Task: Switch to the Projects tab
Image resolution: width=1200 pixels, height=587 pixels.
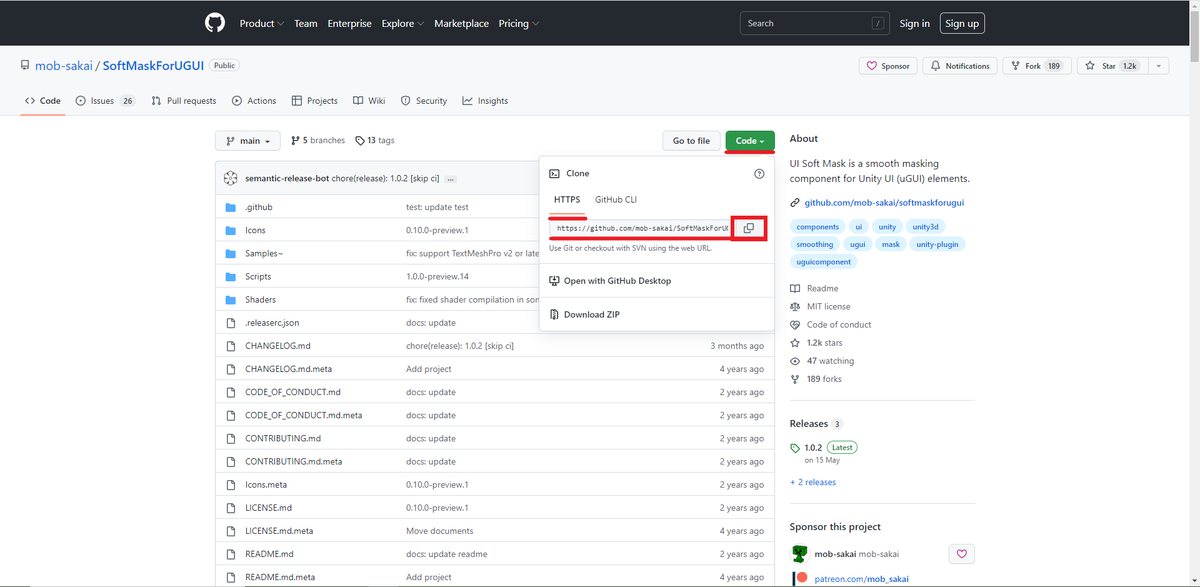Action: point(315,101)
